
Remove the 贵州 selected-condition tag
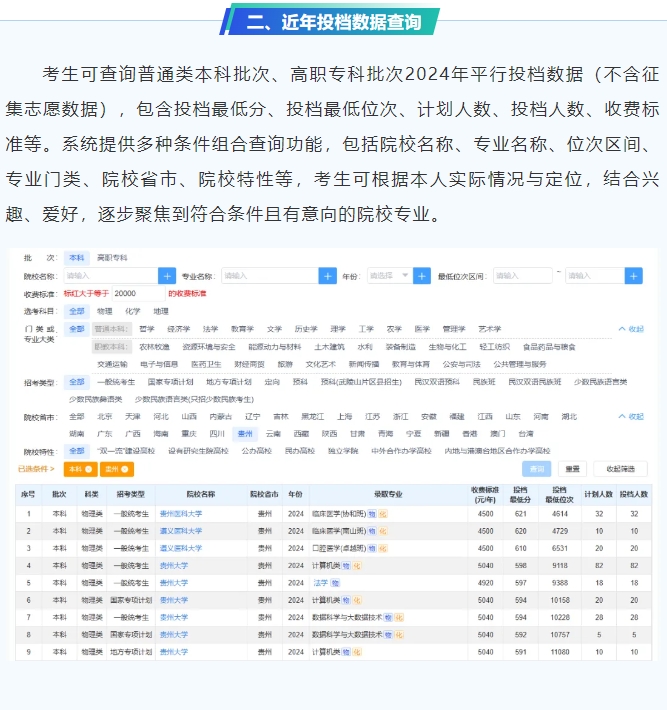pos(125,469)
